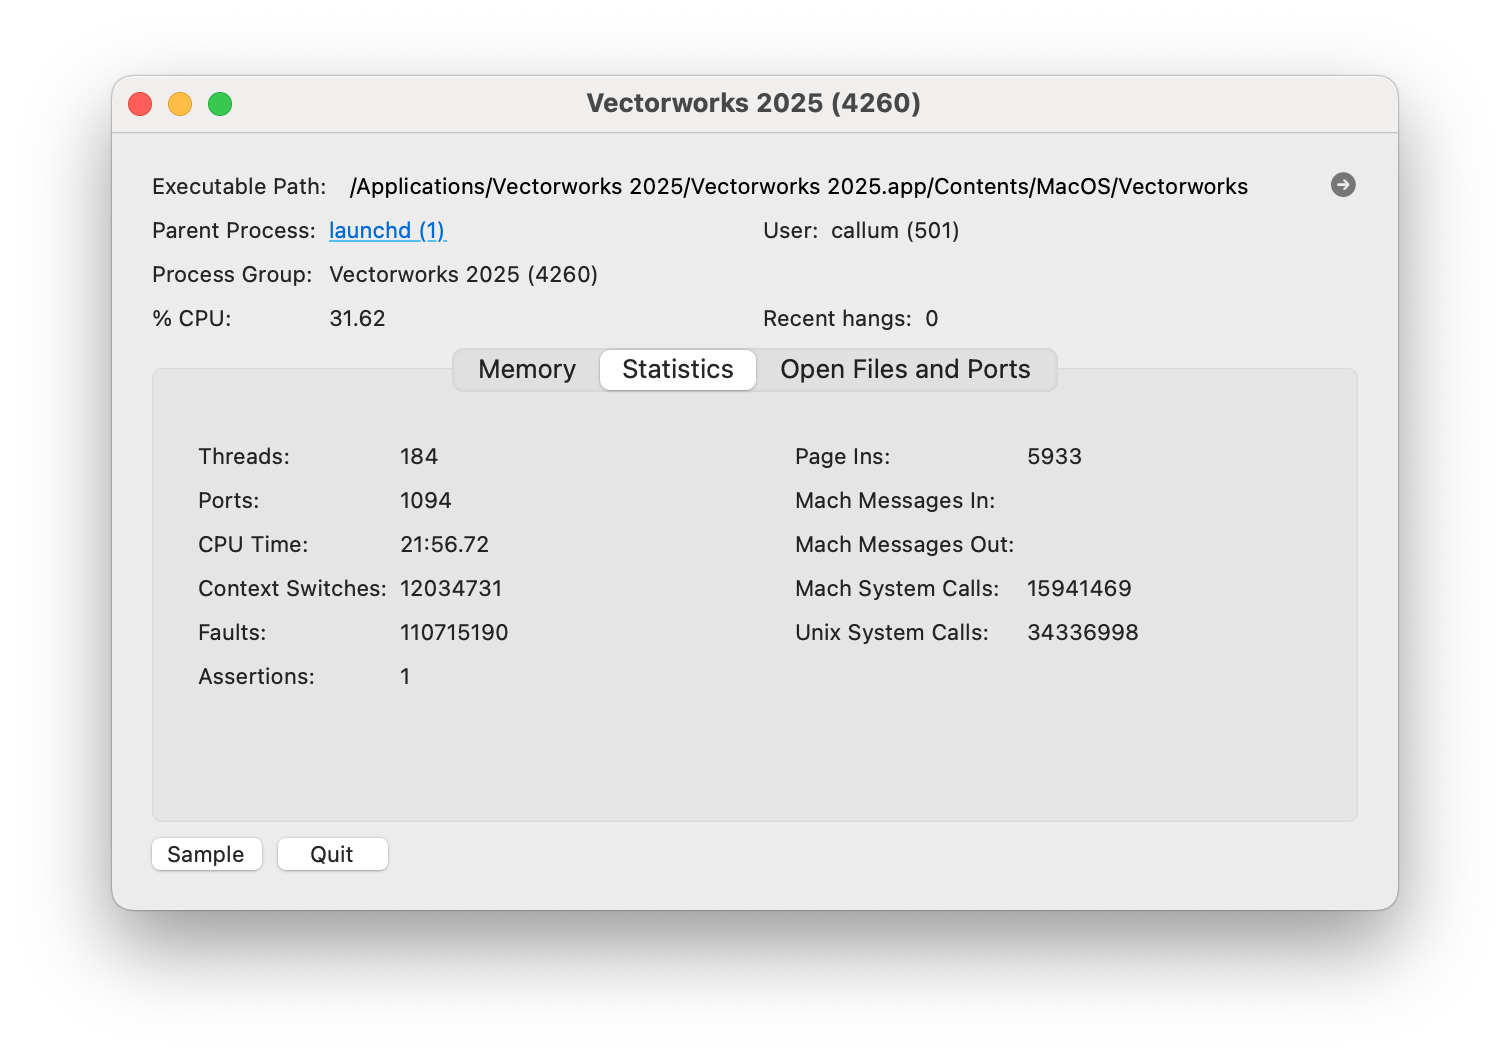The width and height of the screenshot is (1510, 1058).
Task: Click the CPU Time value 21:56.72
Action: click(x=444, y=545)
